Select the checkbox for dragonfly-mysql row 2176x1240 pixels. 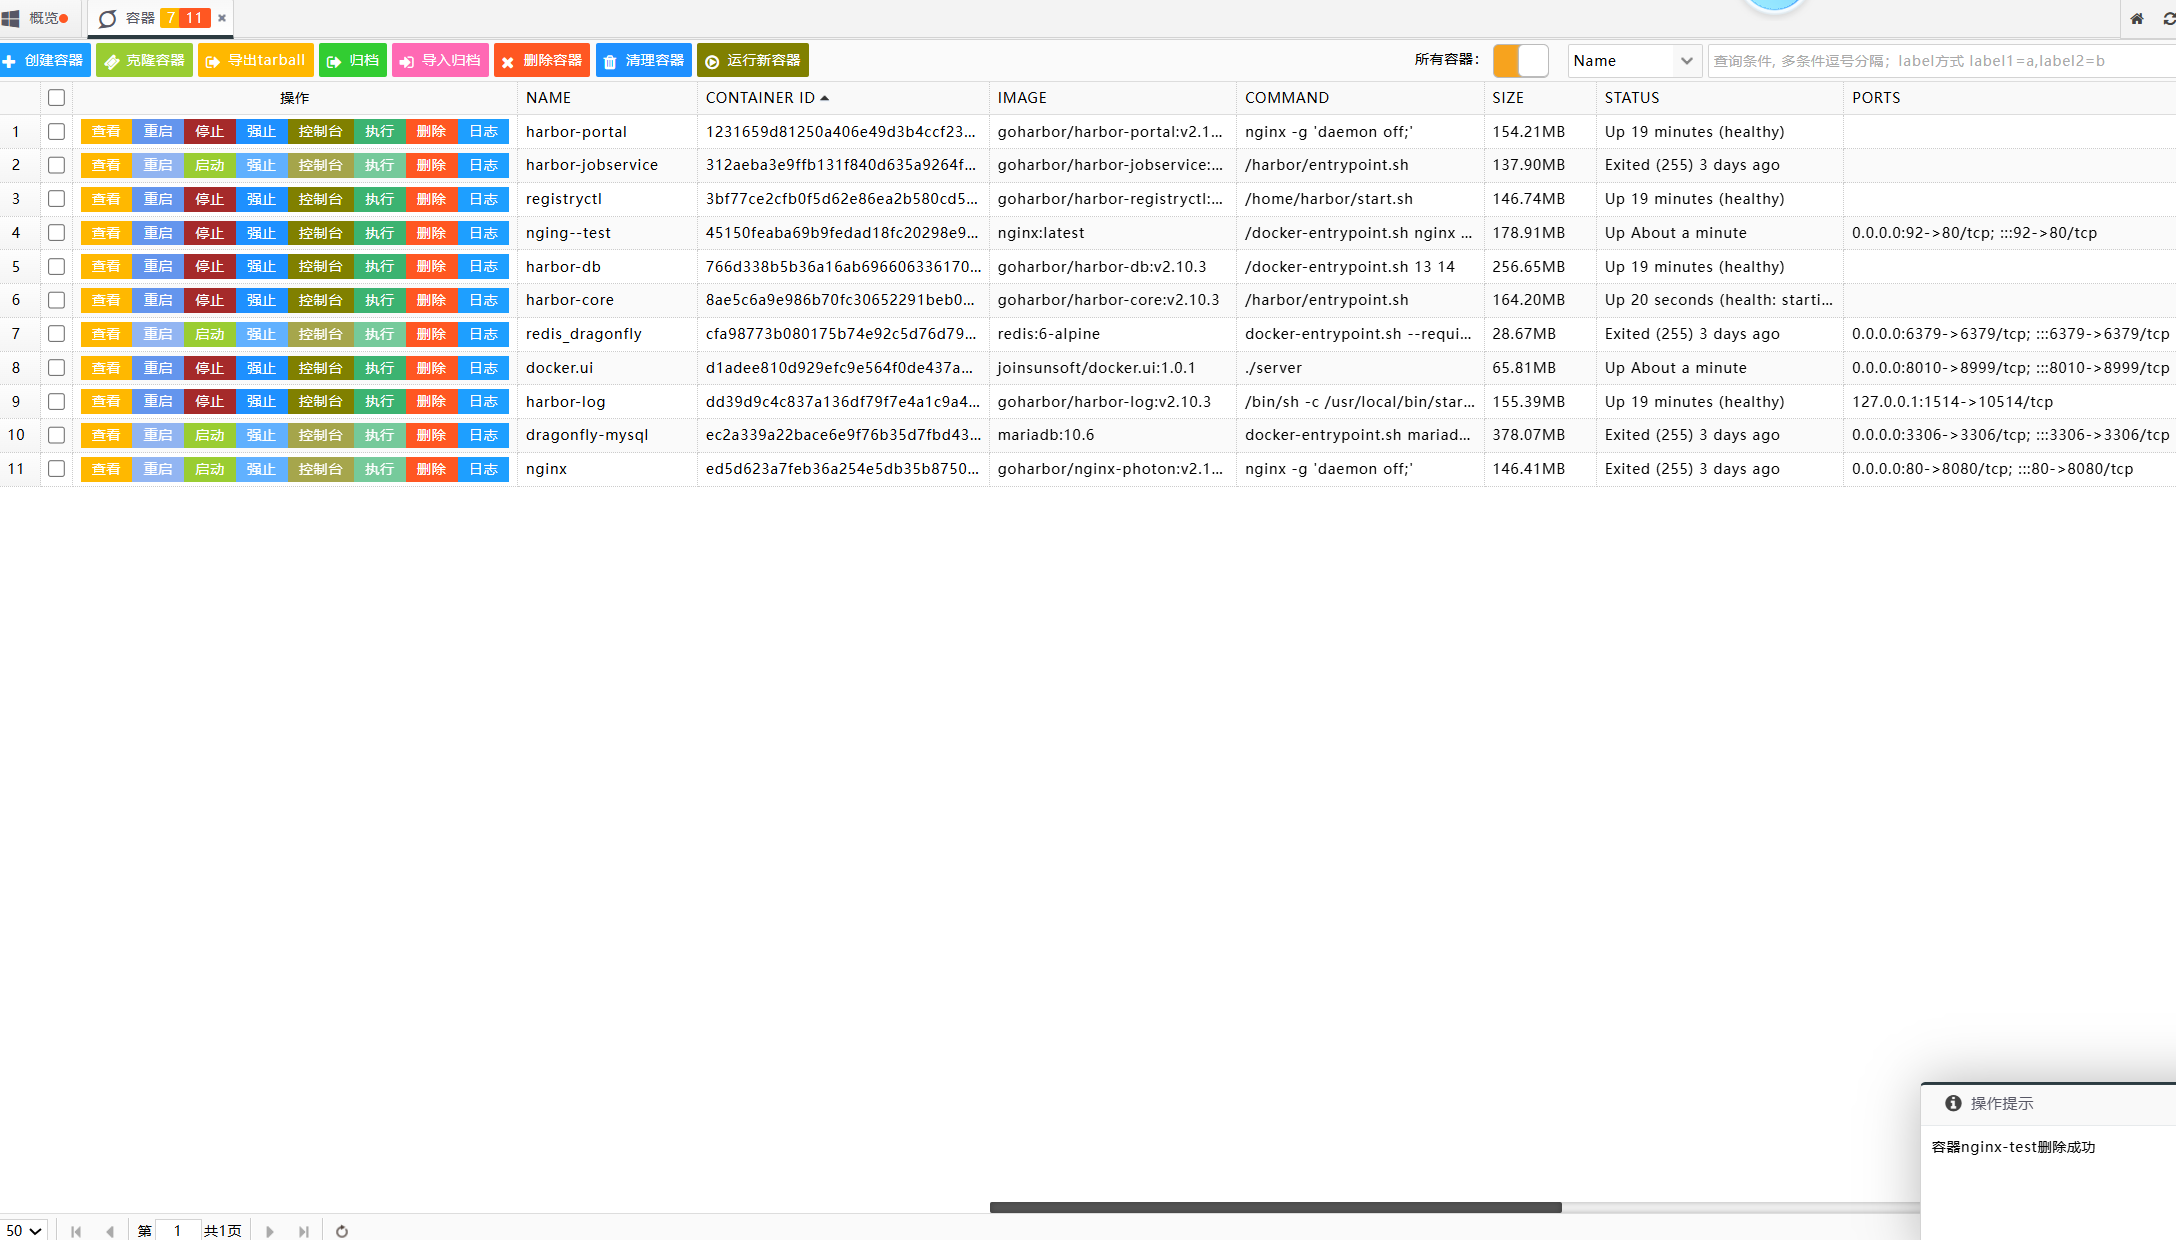tap(56, 435)
